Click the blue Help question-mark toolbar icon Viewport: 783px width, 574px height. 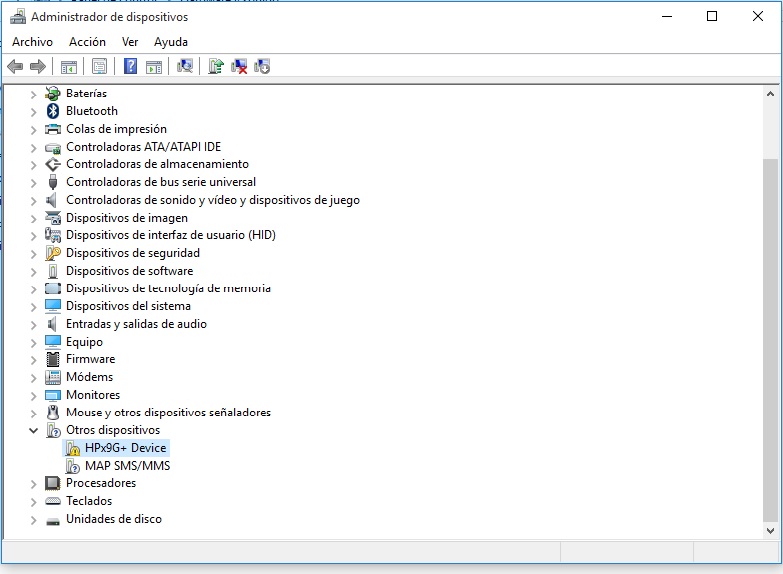[x=130, y=67]
